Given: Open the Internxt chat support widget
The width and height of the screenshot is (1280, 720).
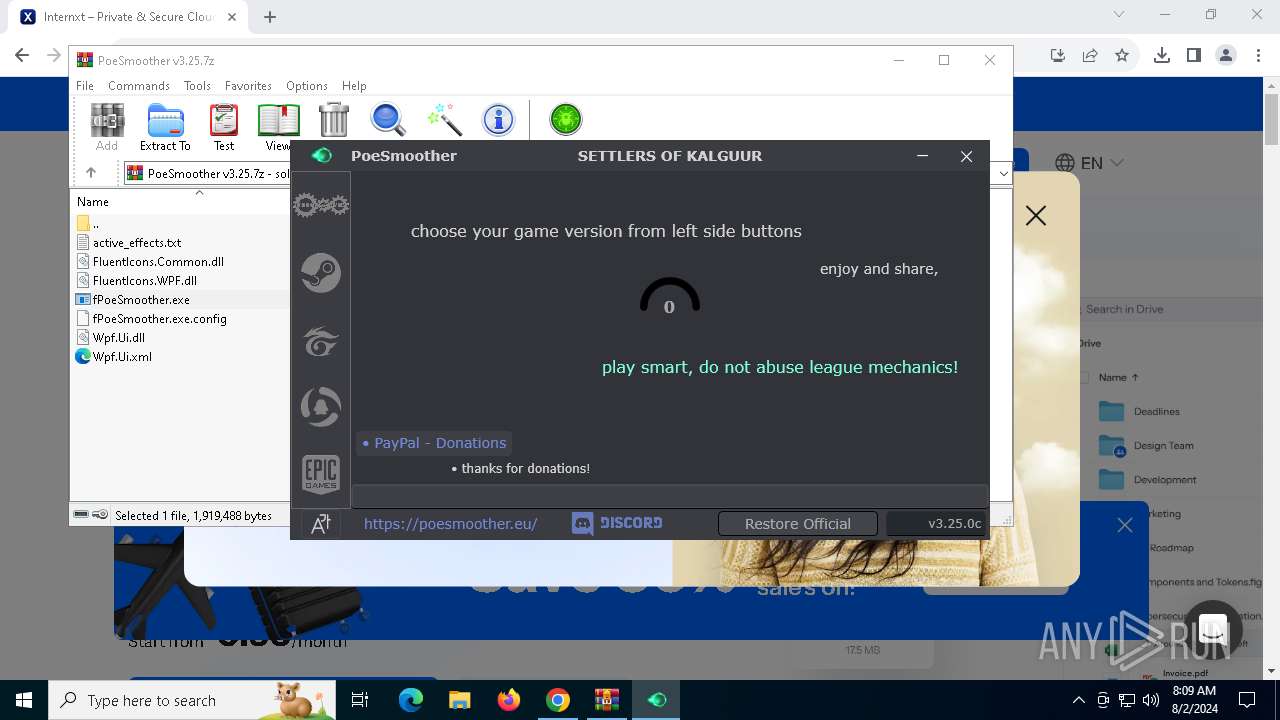Looking at the screenshot, I should (1213, 630).
